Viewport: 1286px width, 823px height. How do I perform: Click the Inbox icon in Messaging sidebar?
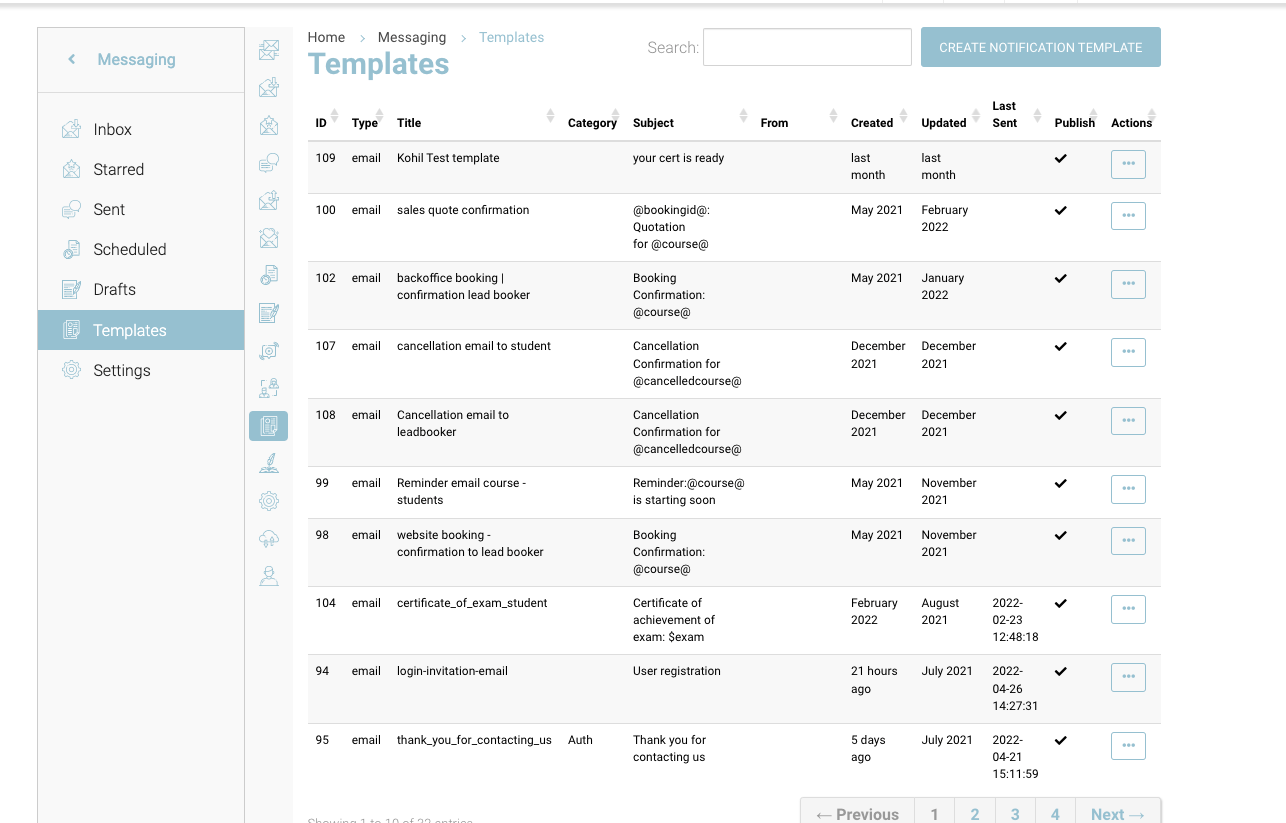pos(71,129)
